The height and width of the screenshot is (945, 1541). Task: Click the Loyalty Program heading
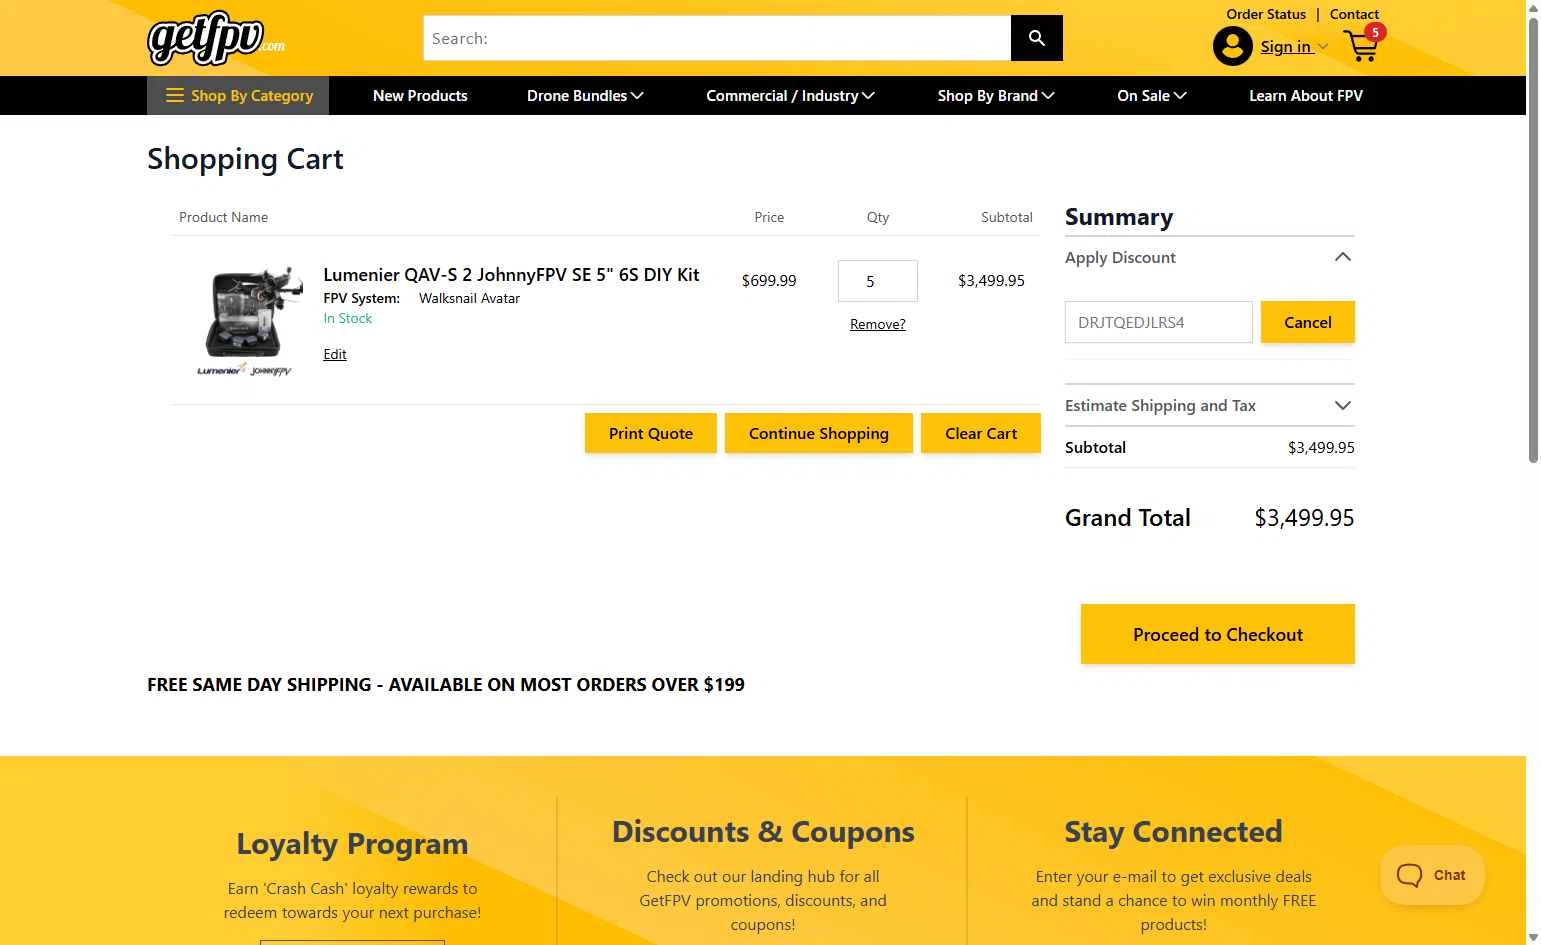pos(352,844)
